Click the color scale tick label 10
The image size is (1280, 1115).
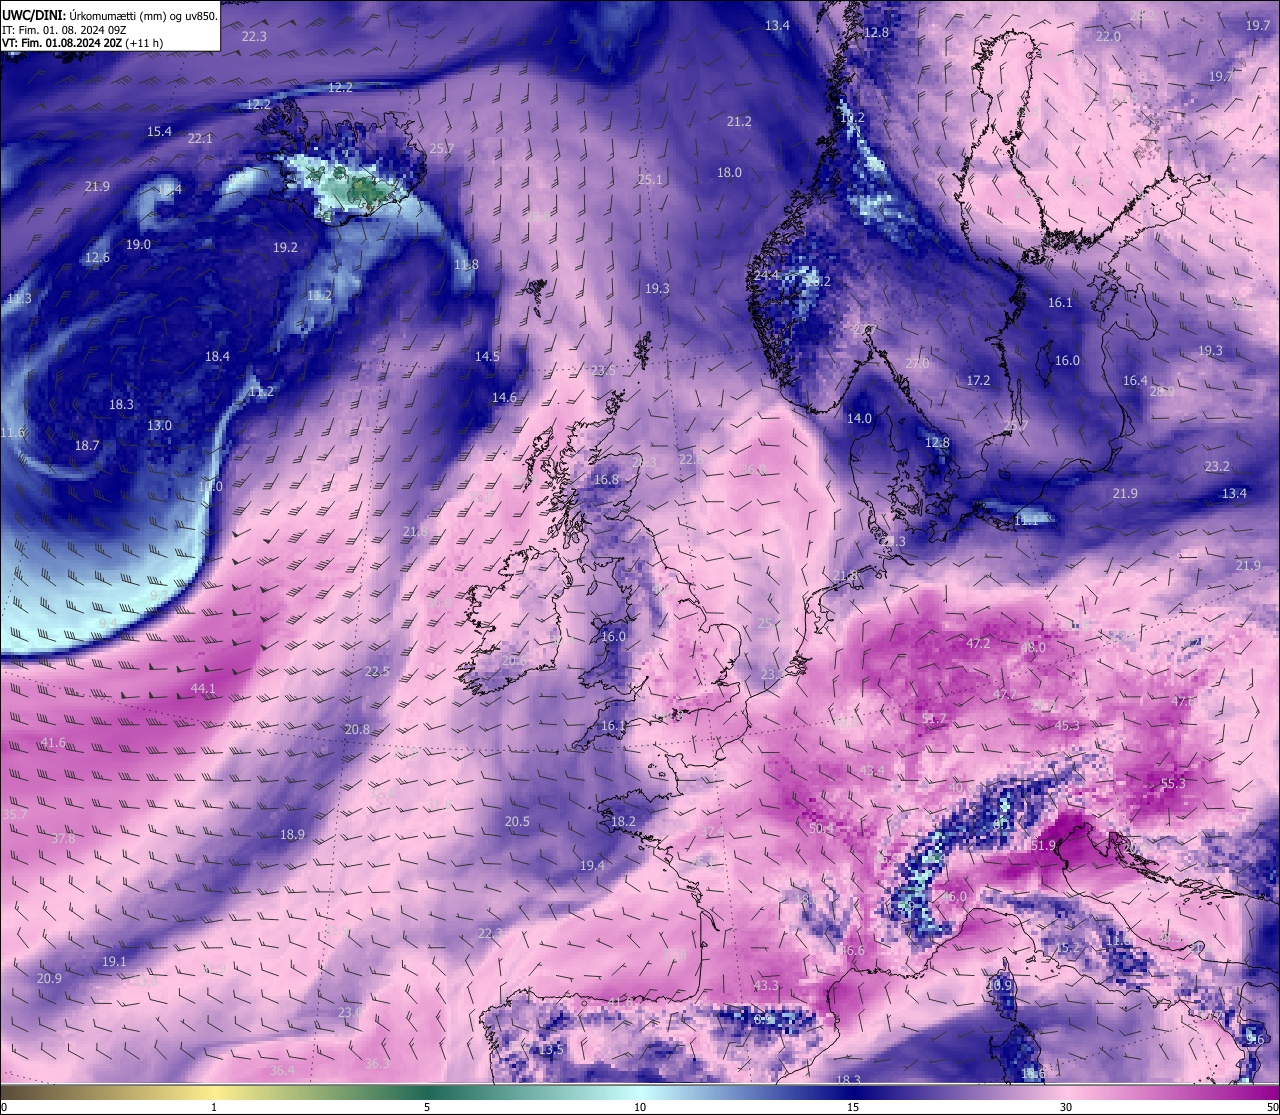click(640, 1107)
